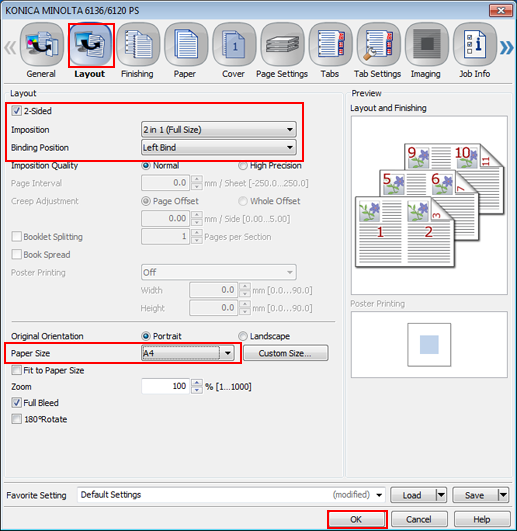Click the Page Interval field
Screen dimensions: 517x531
point(166,183)
